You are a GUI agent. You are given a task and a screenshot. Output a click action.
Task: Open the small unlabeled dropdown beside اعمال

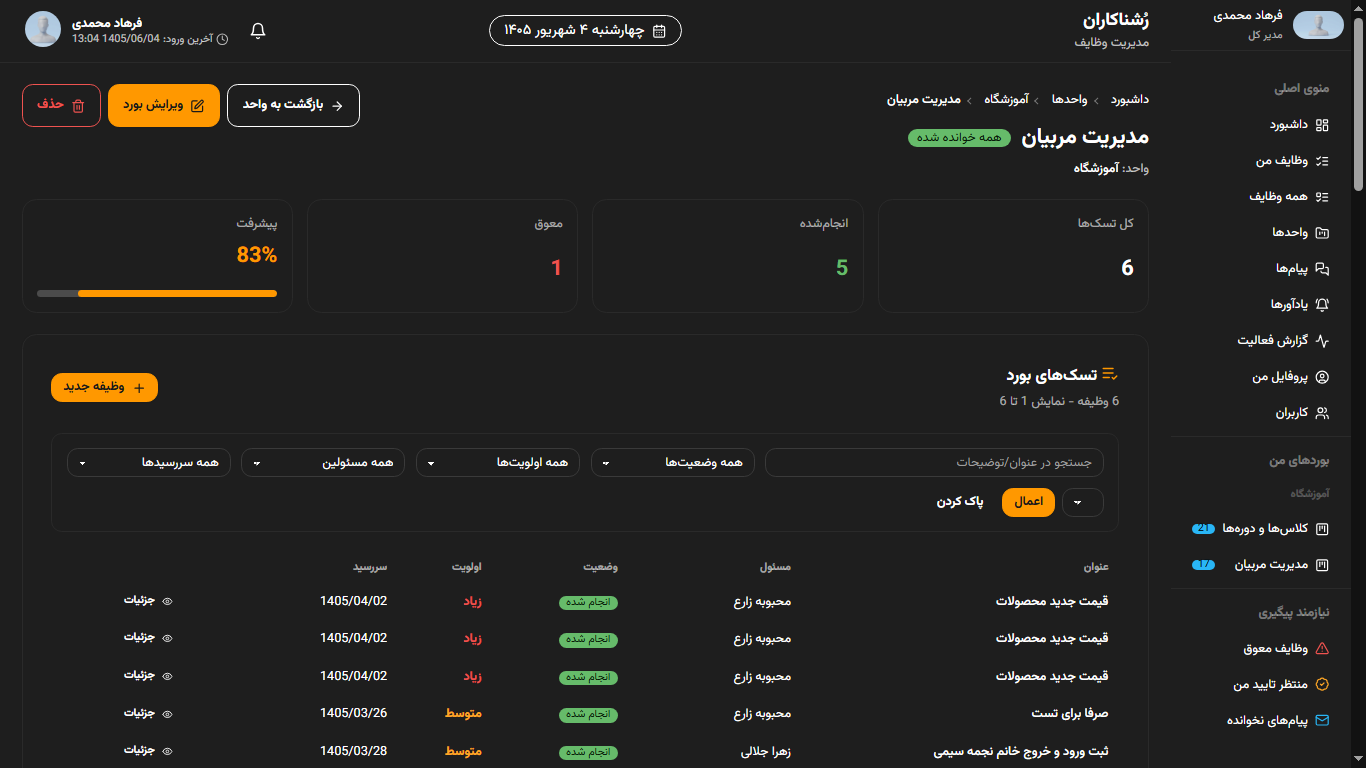(1083, 502)
